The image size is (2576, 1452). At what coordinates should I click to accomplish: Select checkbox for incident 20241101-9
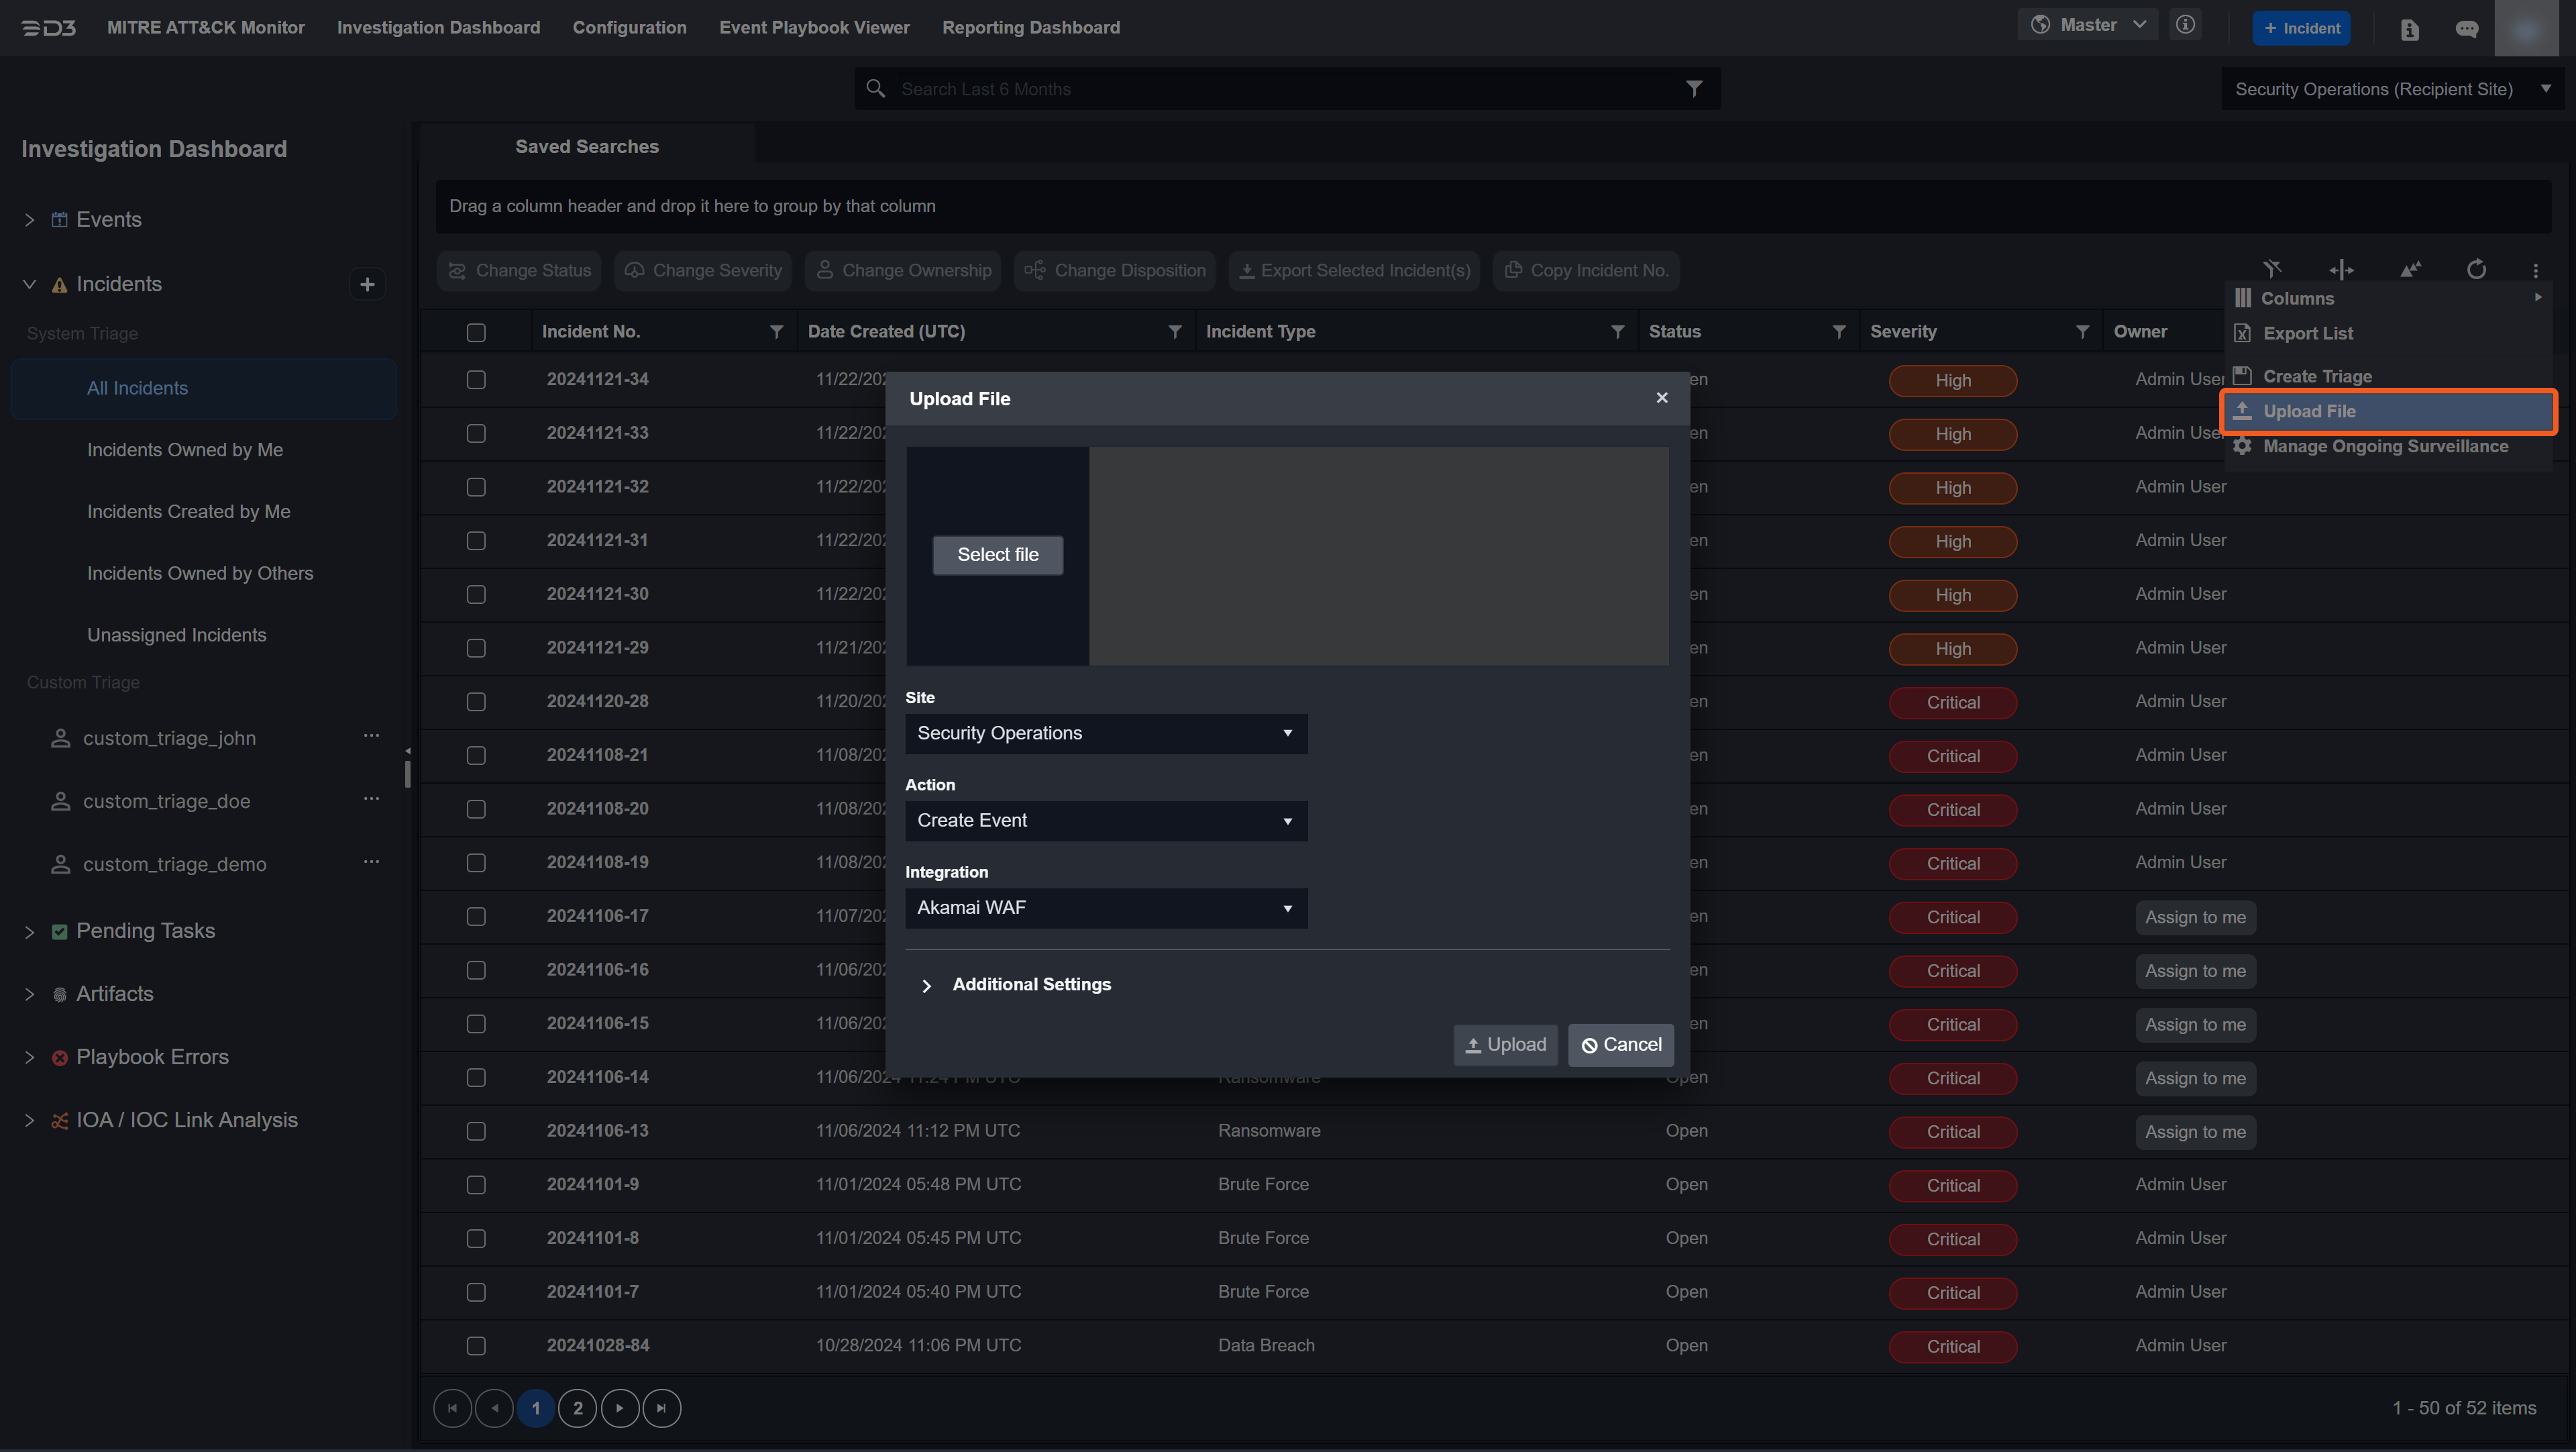tap(476, 1185)
